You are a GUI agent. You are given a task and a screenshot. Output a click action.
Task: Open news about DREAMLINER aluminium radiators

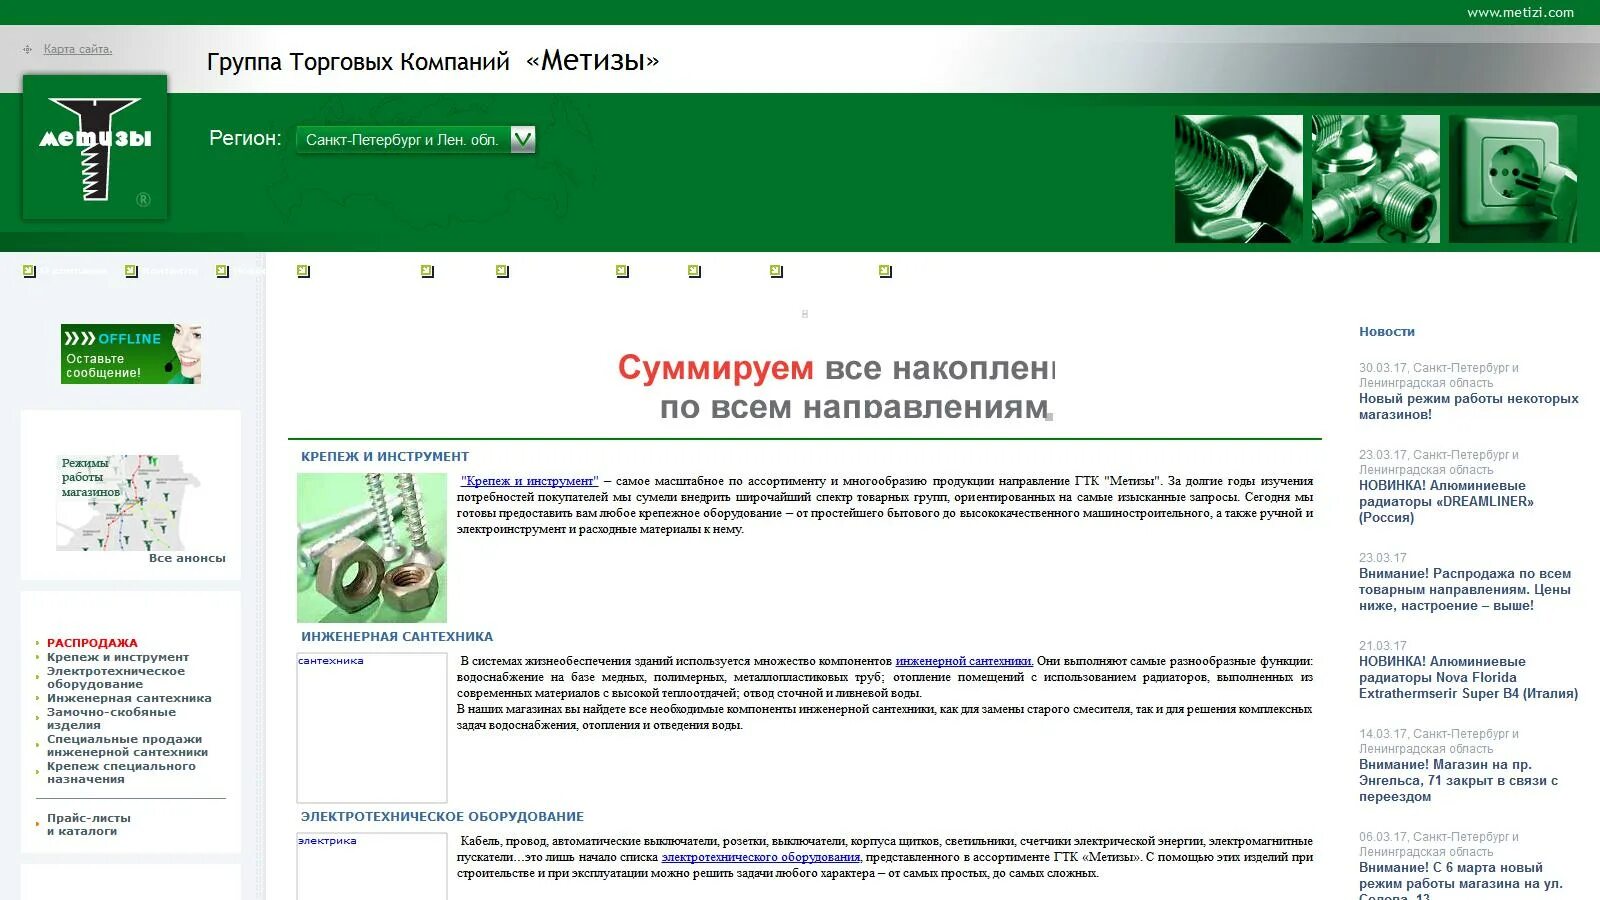pyautogui.click(x=1446, y=501)
